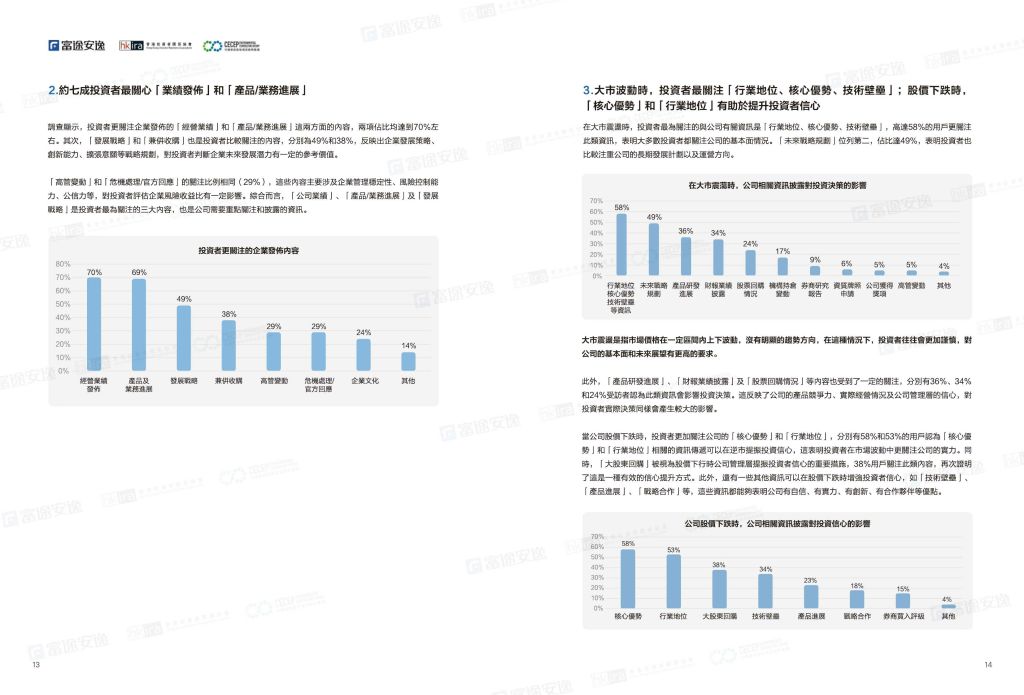This screenshot has width=1024, height=695.
Task: Click the 企業文化 axis label
Action: tap(364, 381)
